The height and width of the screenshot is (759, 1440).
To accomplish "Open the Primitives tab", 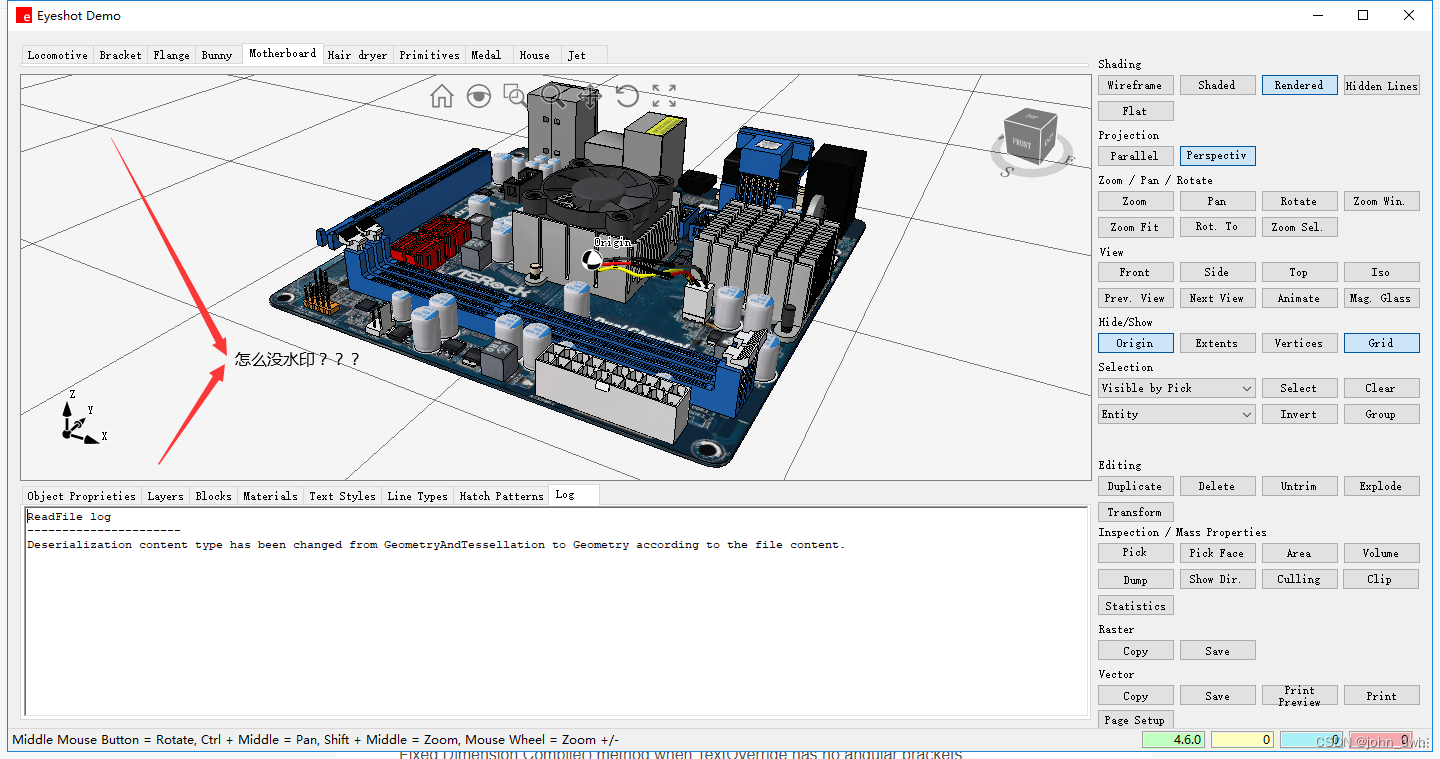I will click(430, 55).
